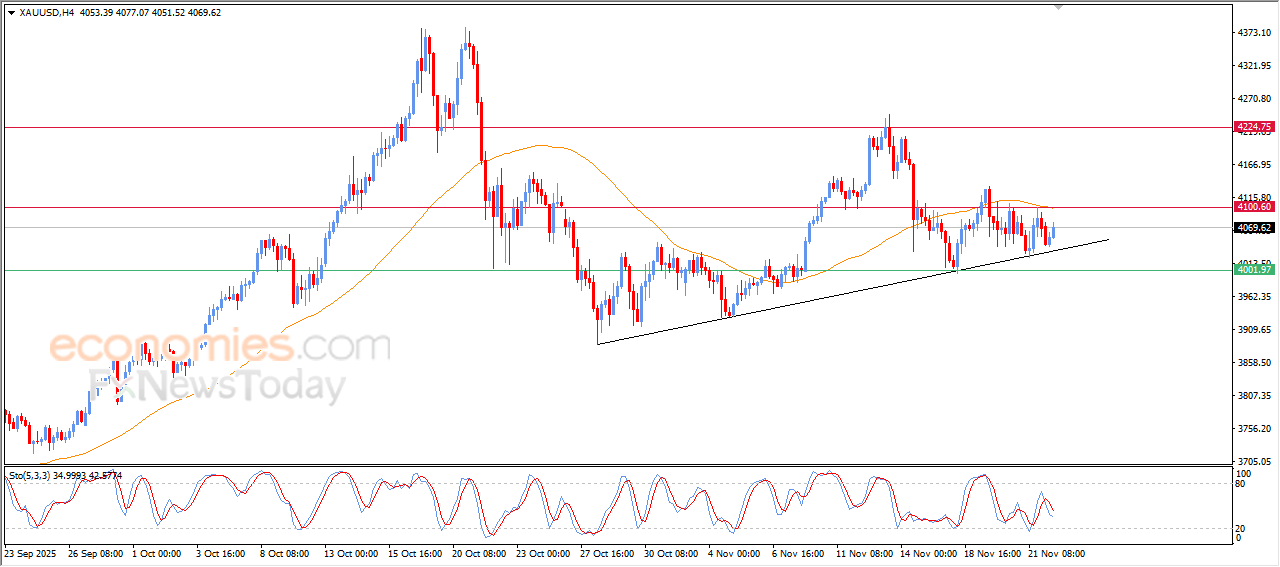Viewport: 1280px width, 567px height.
Task: Select the 4224.75 price level tag
Action: click(x=1254, y=127)
